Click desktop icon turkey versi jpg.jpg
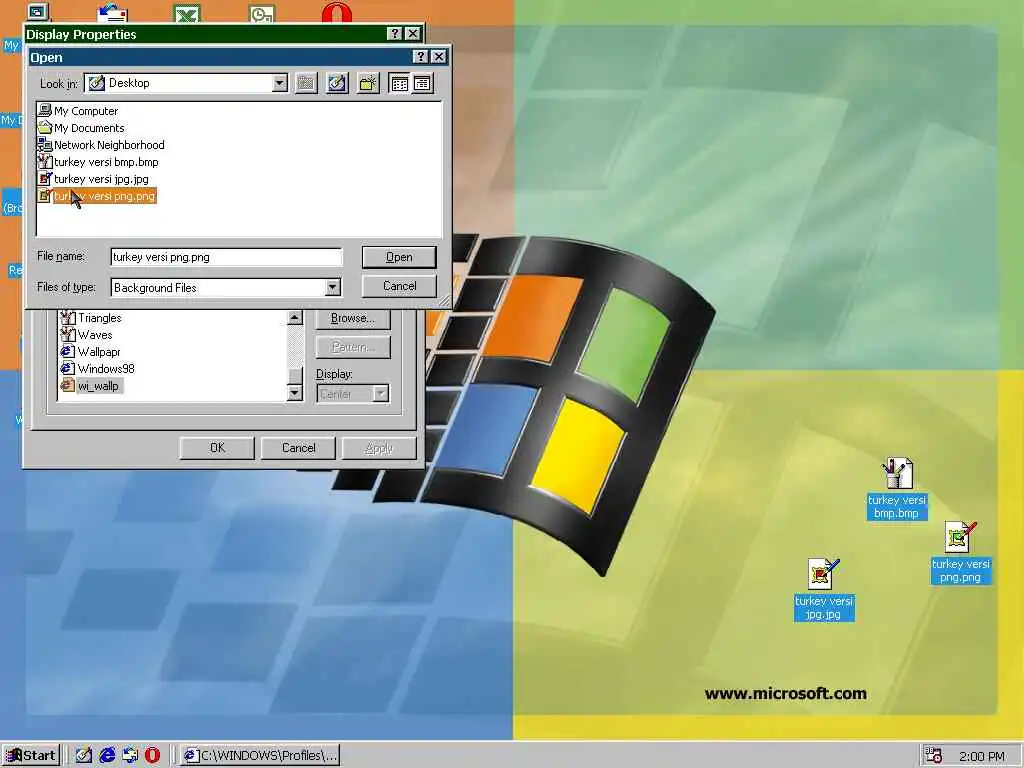Viewport: 1024px width, 768px height. click(824, 590)
